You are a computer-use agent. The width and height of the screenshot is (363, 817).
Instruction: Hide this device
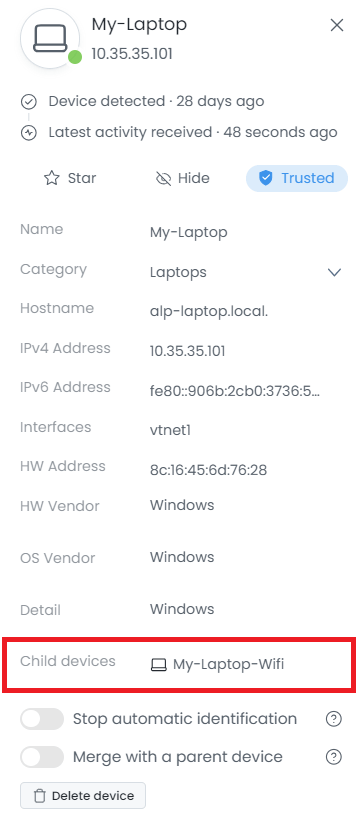183,178
